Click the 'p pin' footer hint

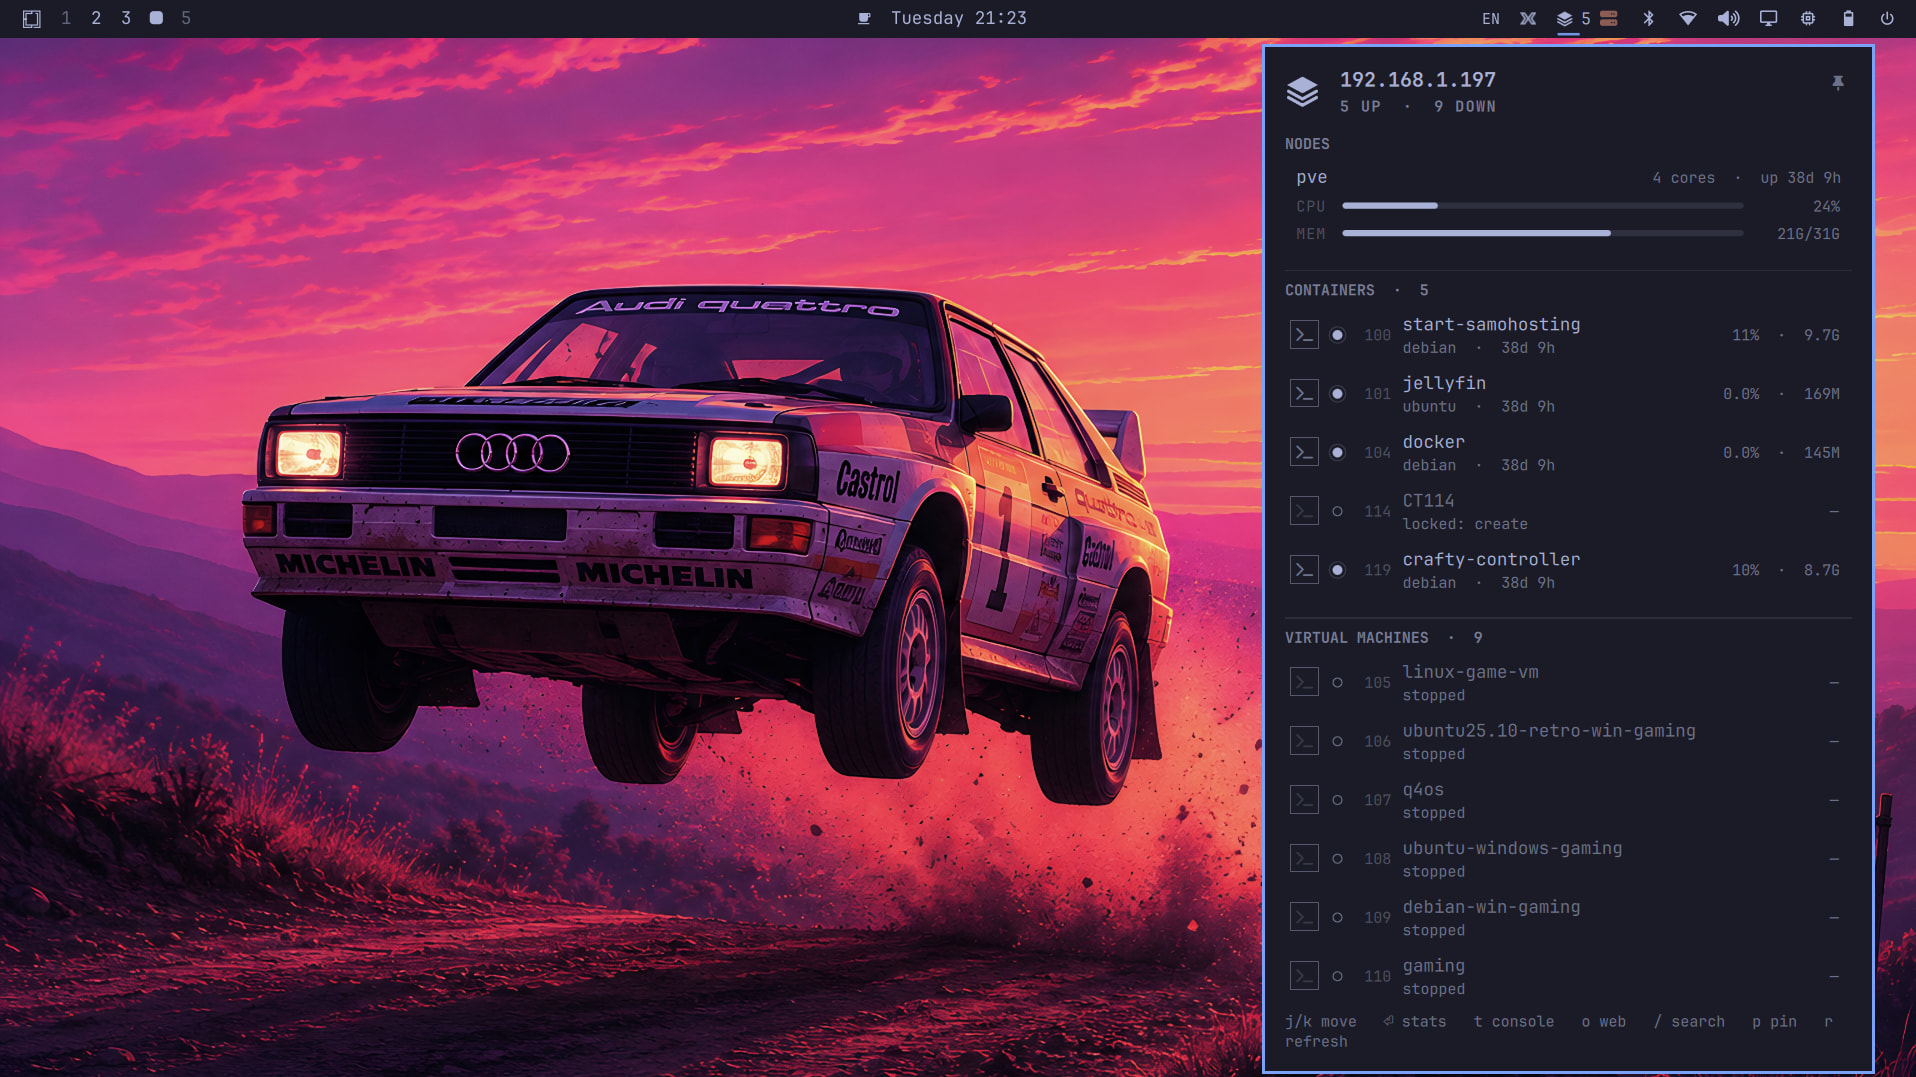click(x=1775, y=1022)
